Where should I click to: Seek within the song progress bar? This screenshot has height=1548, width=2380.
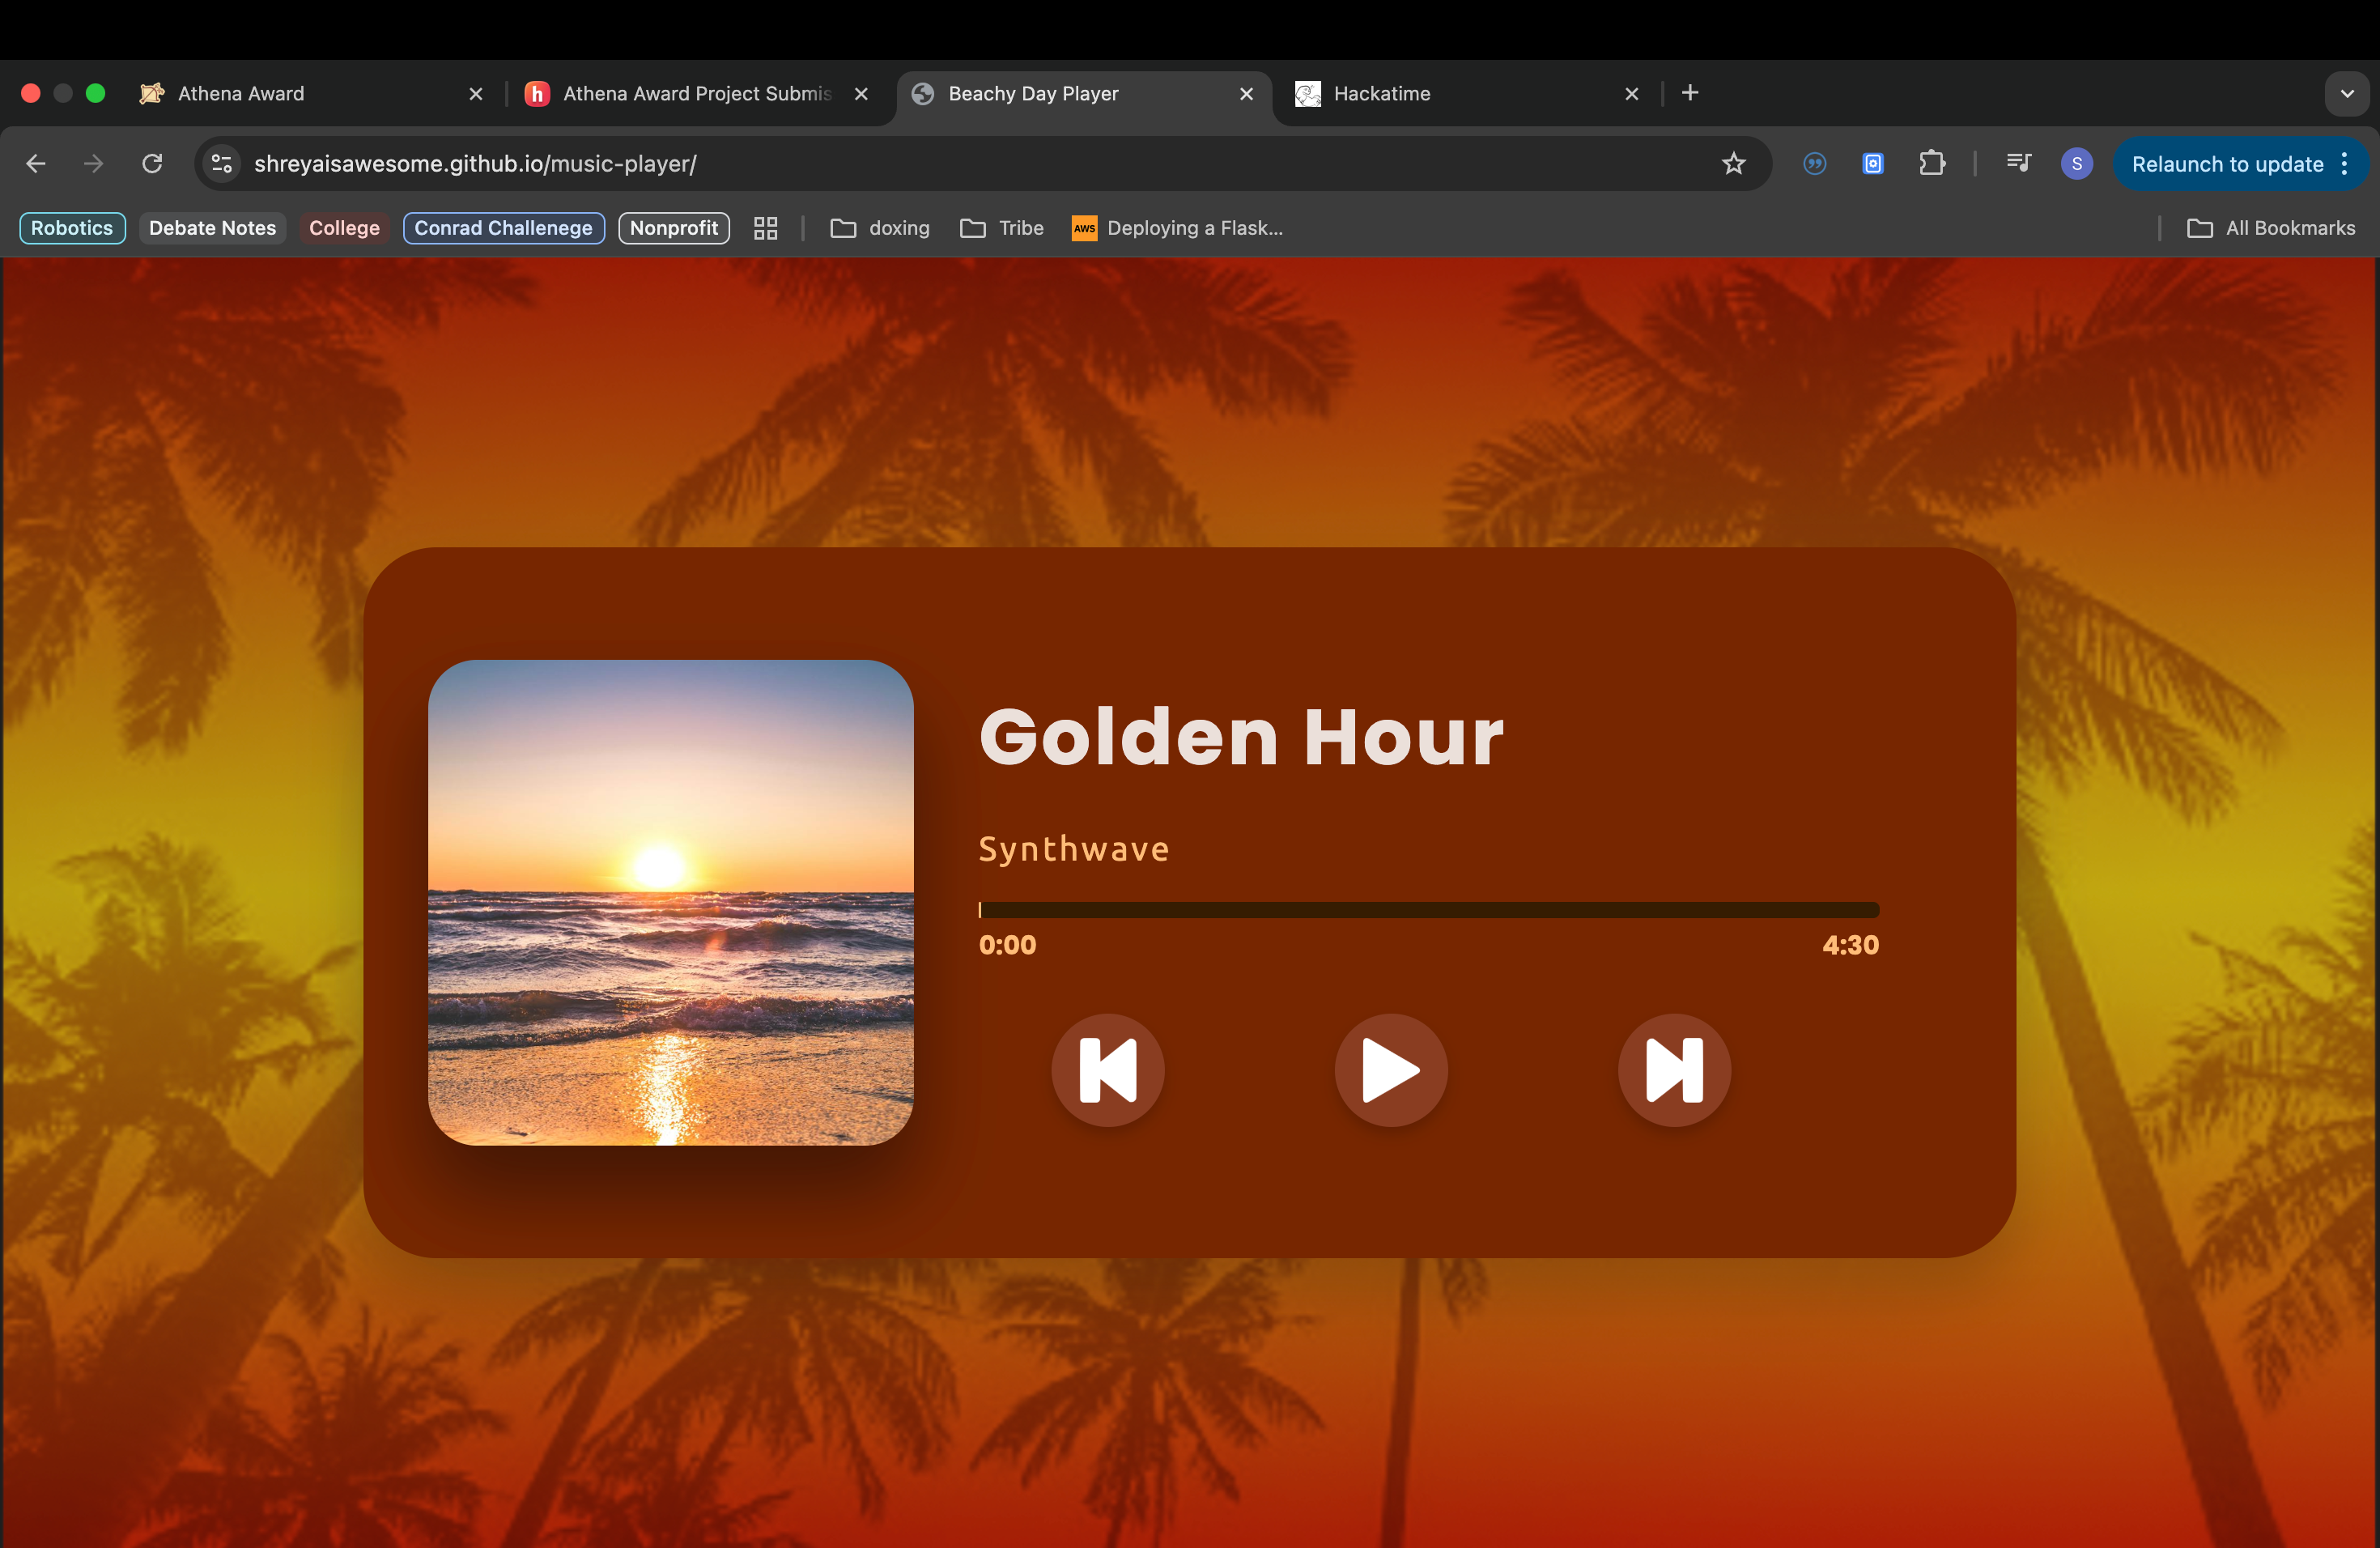coord(1429,910)
